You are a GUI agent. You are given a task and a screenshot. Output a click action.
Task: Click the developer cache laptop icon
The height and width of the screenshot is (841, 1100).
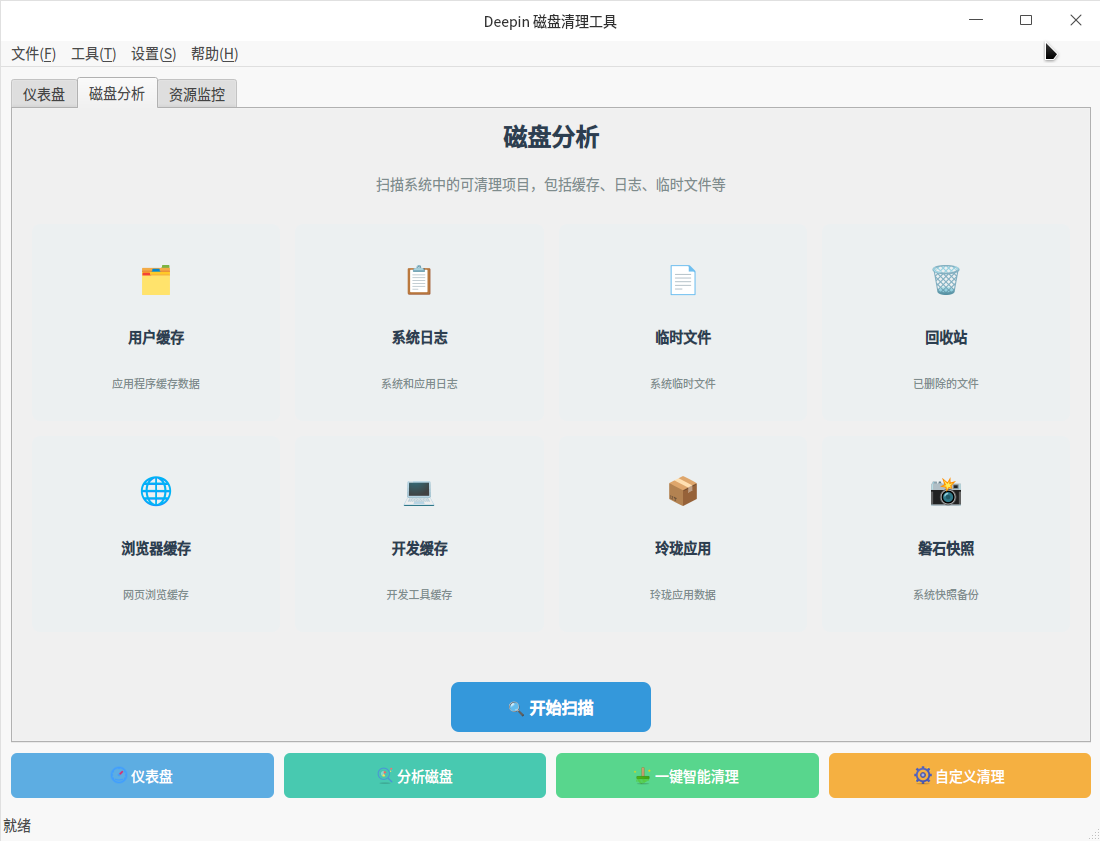[419, 491]
